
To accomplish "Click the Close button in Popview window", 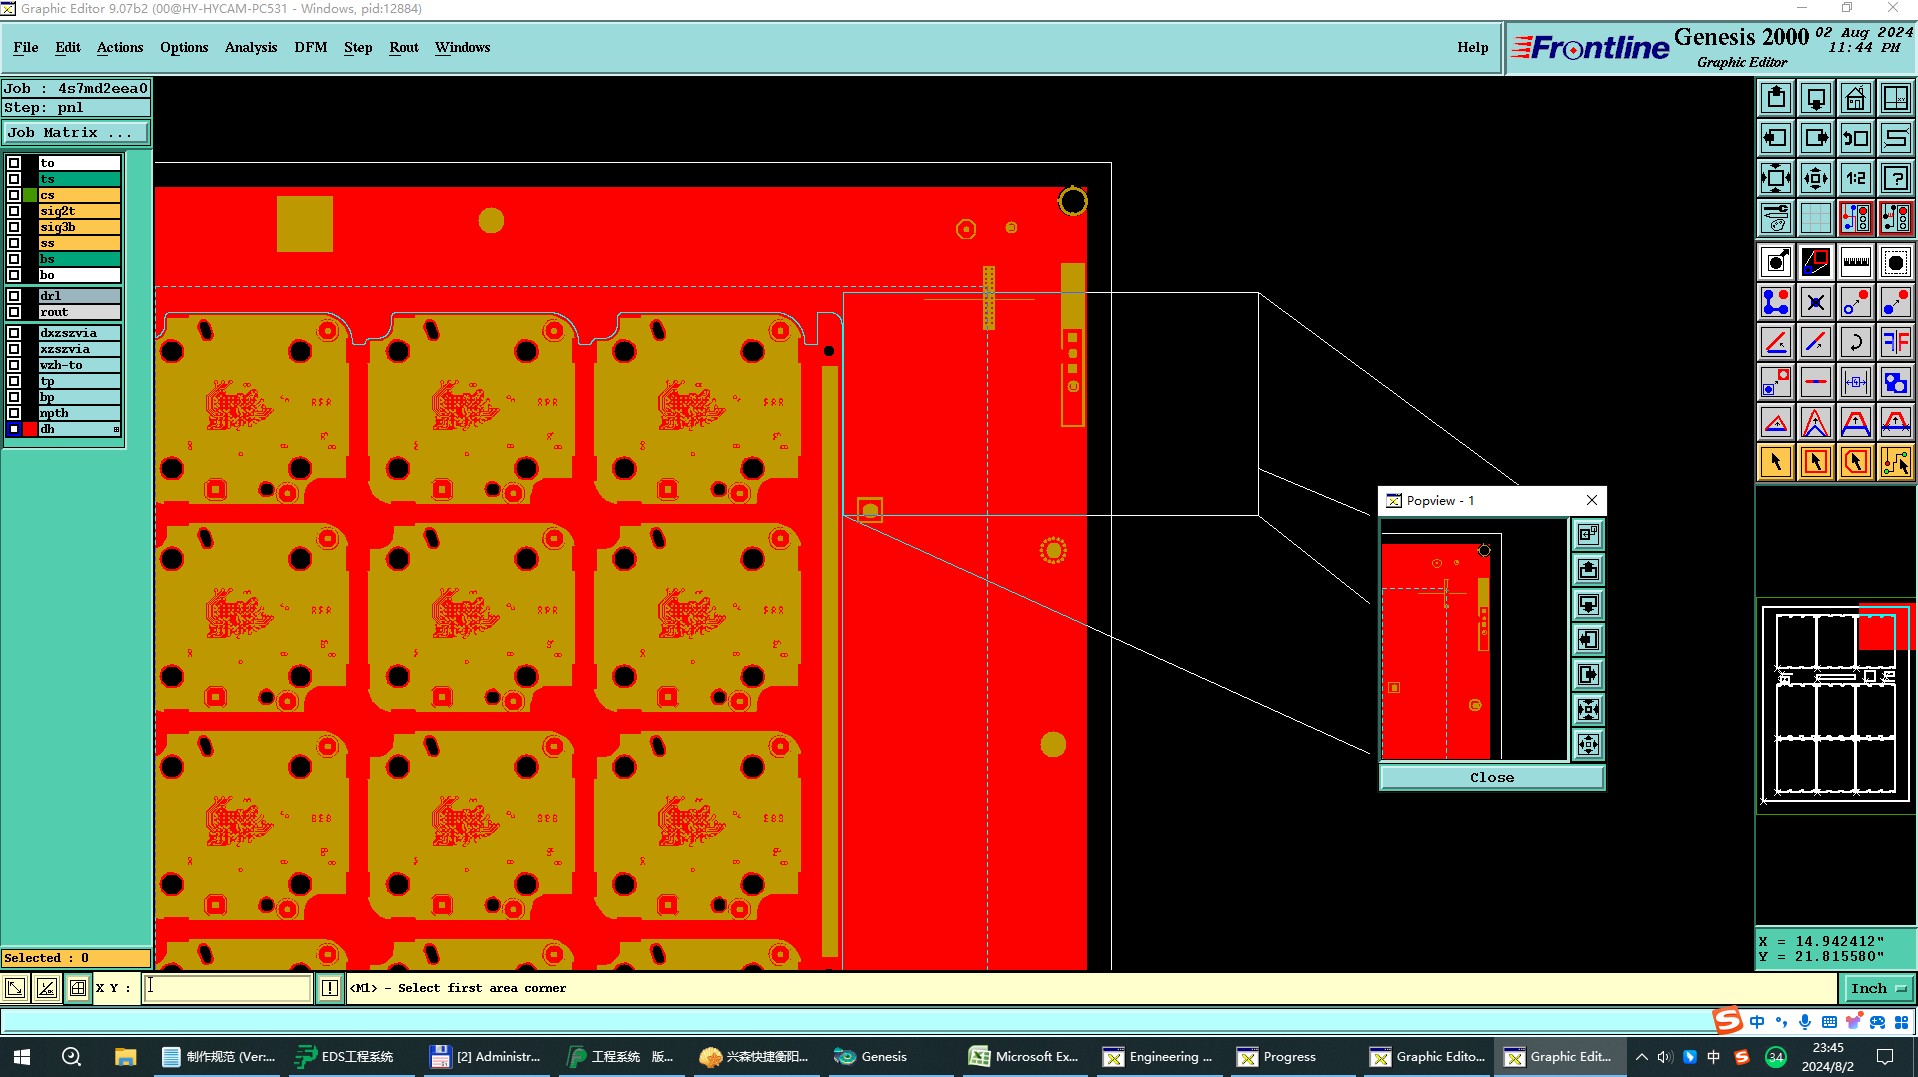I will [1492, 777].
